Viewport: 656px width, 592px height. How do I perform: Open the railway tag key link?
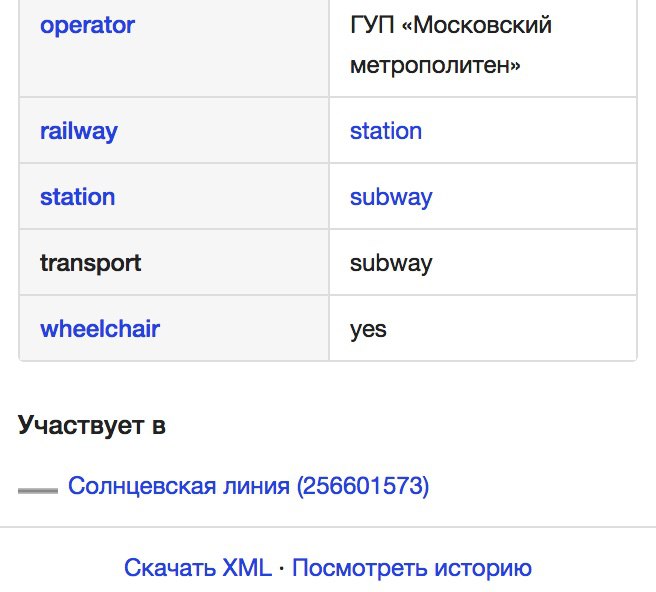79,132
